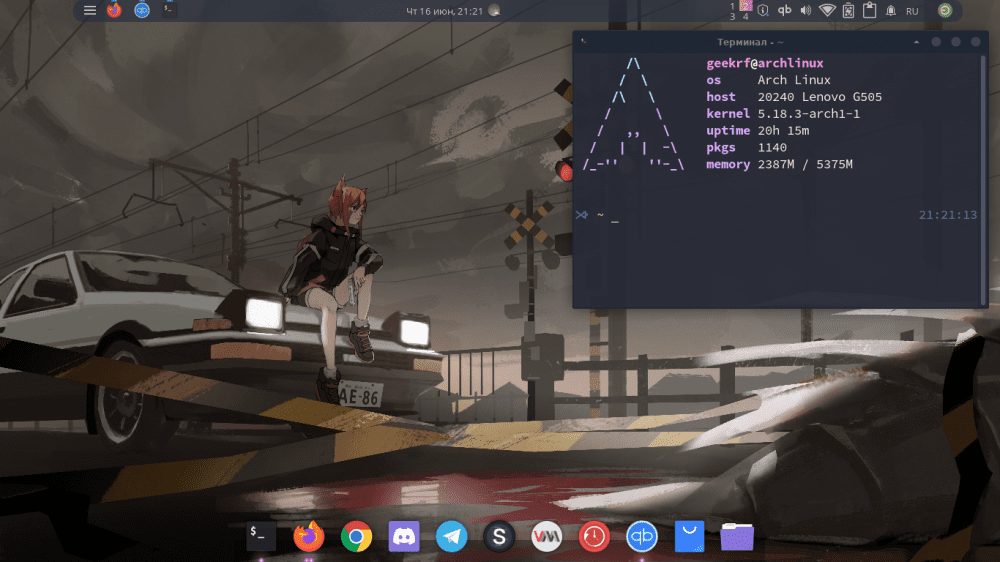Click the uptime value 20h 15m
This screenshot has width=1000, height=562.
pos(783,130)
